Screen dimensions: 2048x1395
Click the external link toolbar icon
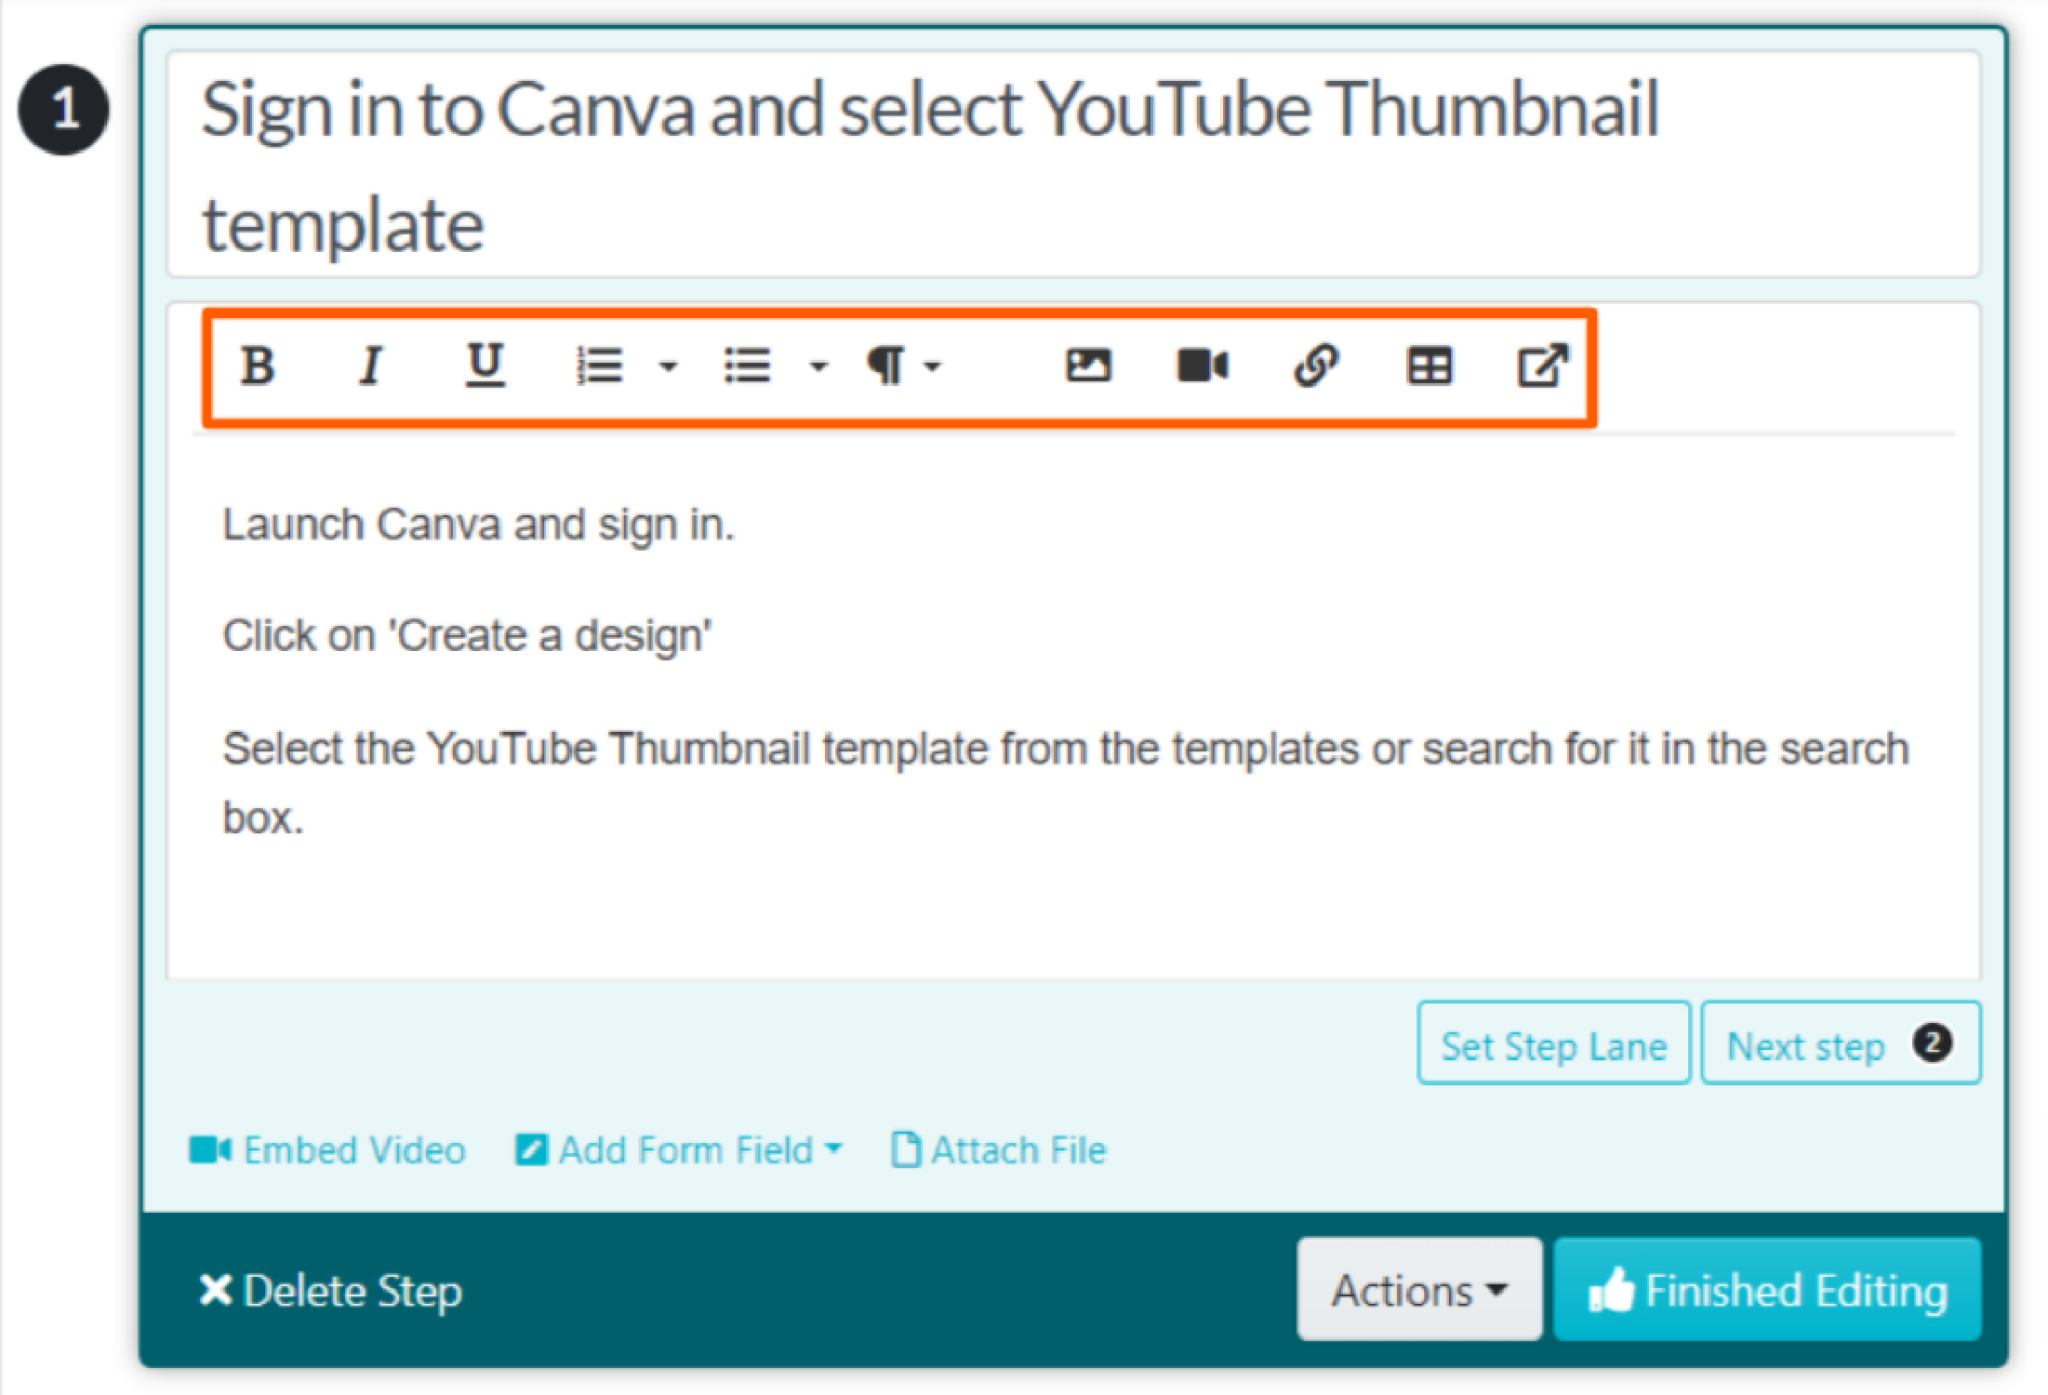coord(1542,365)
